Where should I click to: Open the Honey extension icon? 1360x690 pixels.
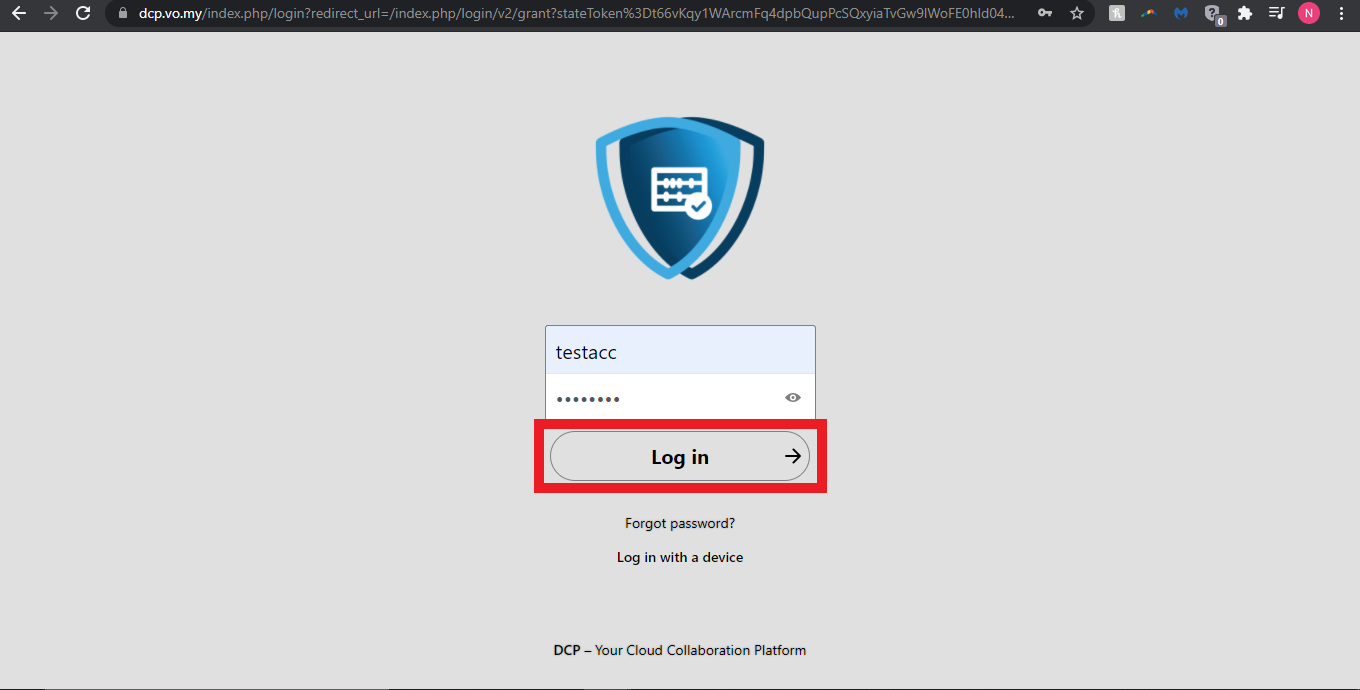coord(1117,14)
